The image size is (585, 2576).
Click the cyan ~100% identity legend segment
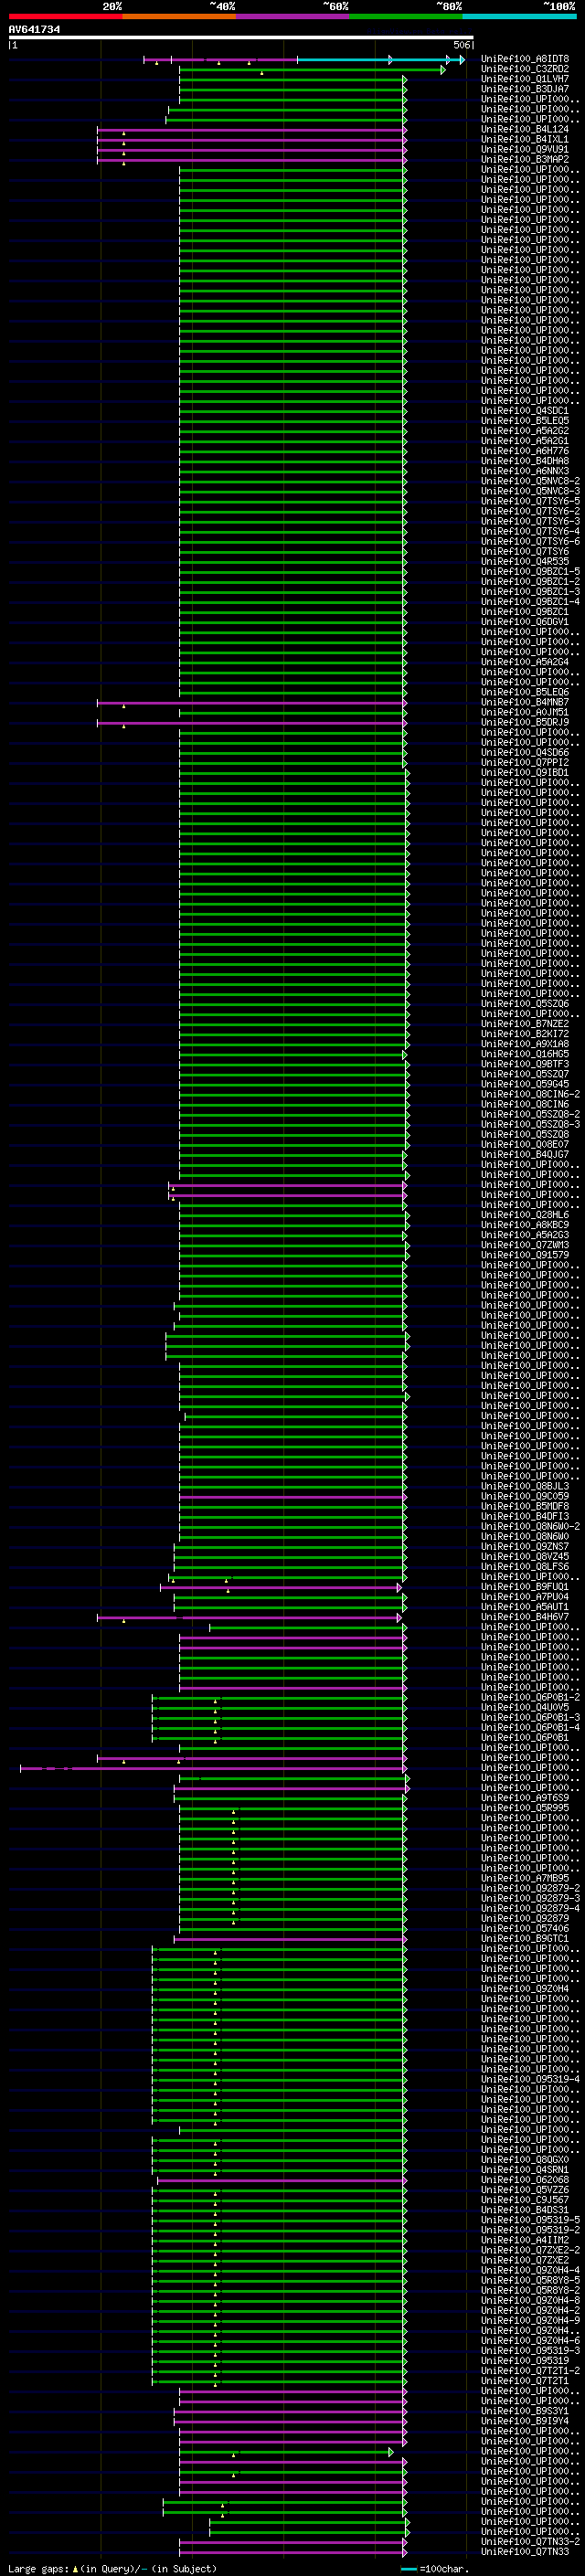pyautogui.click(x=519, y=16)
